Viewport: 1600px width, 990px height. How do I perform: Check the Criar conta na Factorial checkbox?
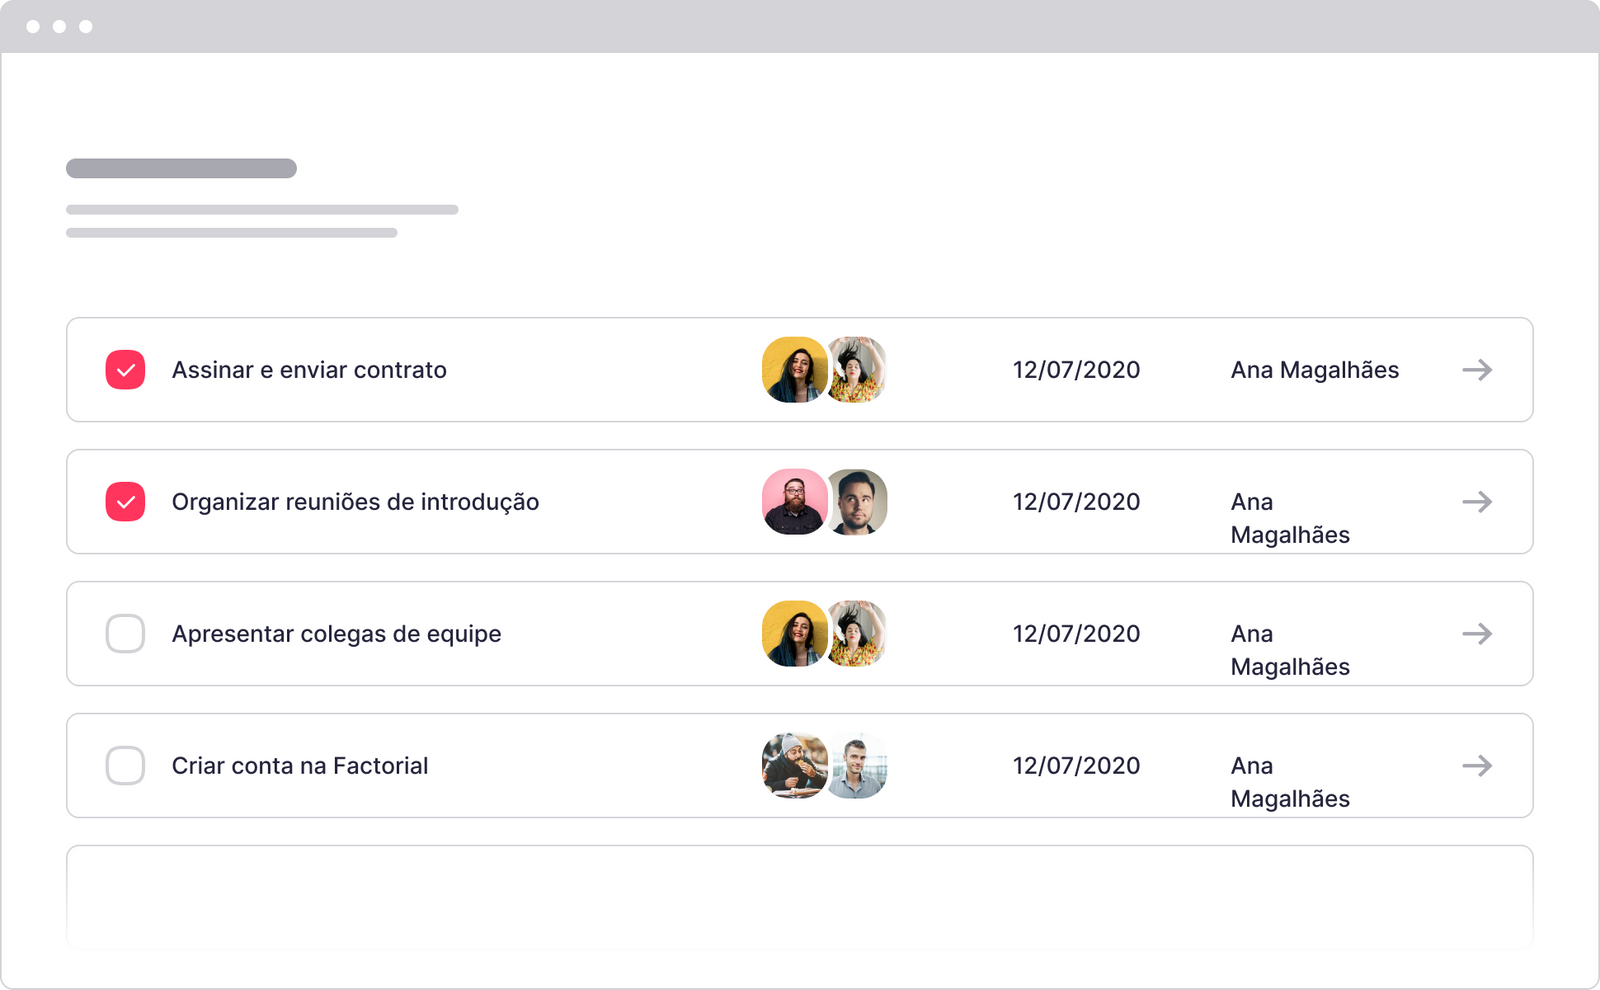[126, 766]
